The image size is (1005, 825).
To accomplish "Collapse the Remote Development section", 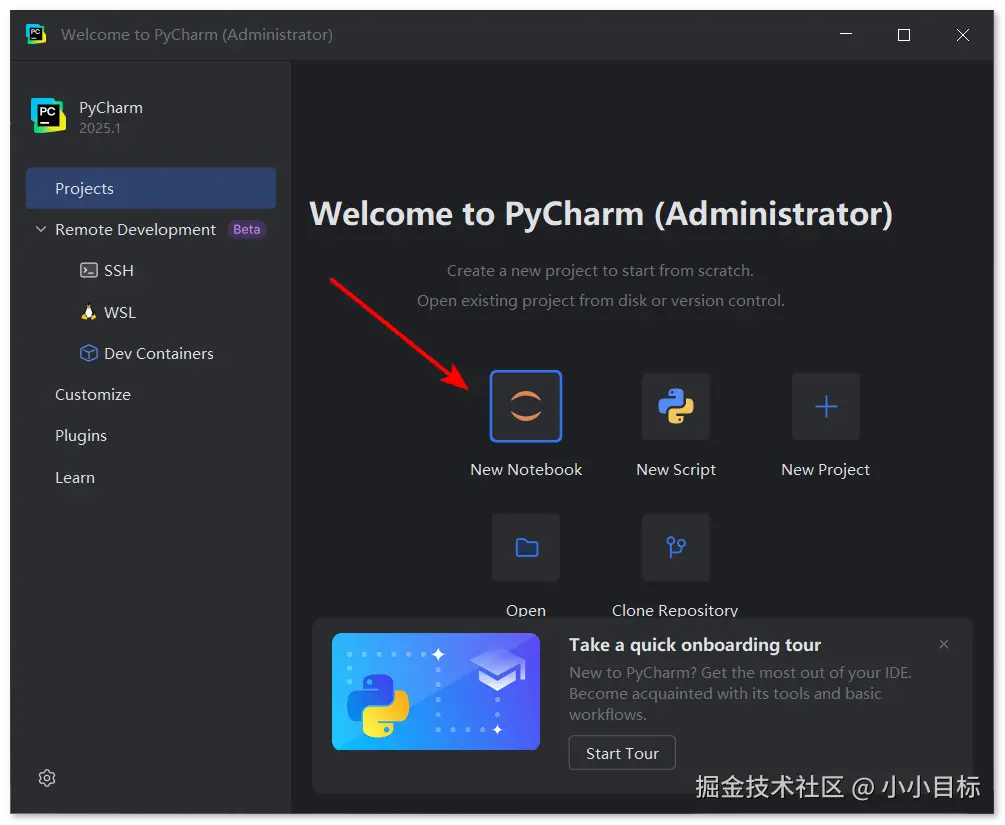I will coord(41,229).
